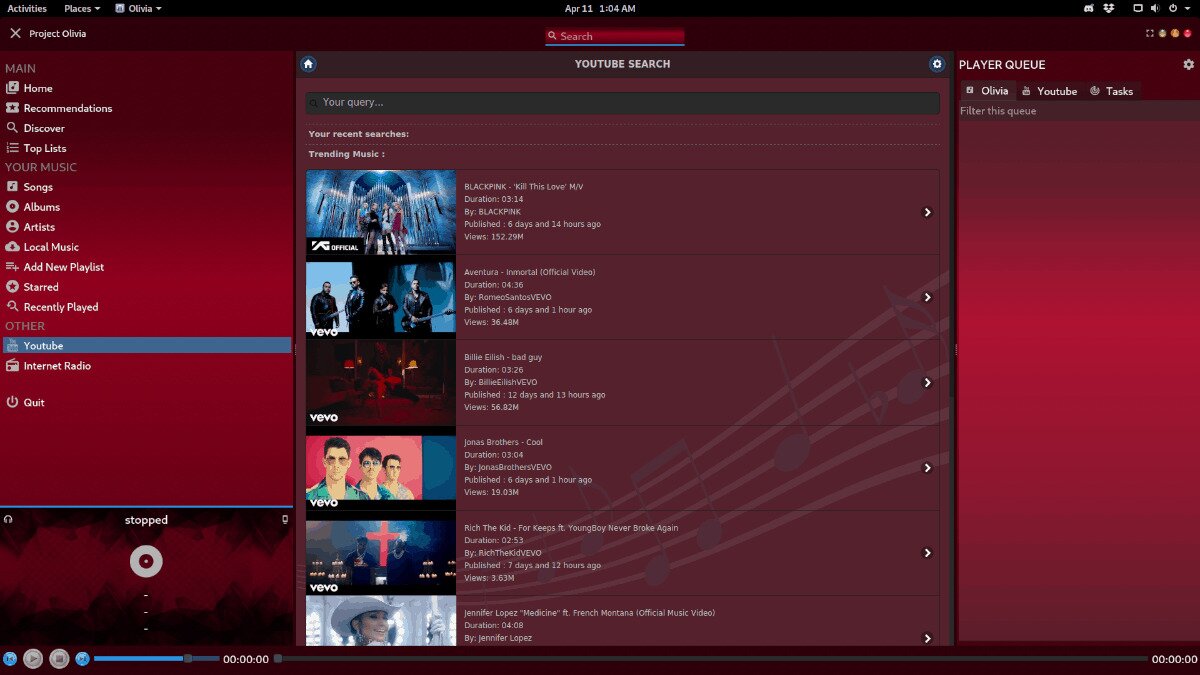
Task: Click the mini-player device icon beside stopped
Action: tap(285, 519)
